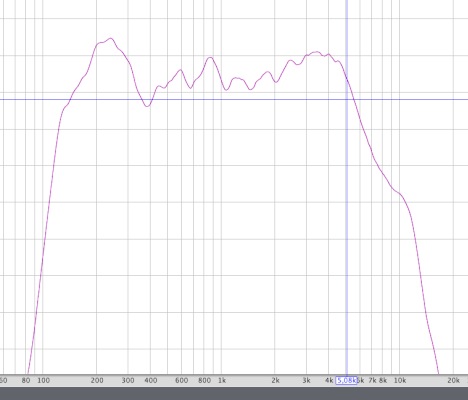
Task: Select the horizontal blue level cursor line
Action: click(x=234, y=99)
